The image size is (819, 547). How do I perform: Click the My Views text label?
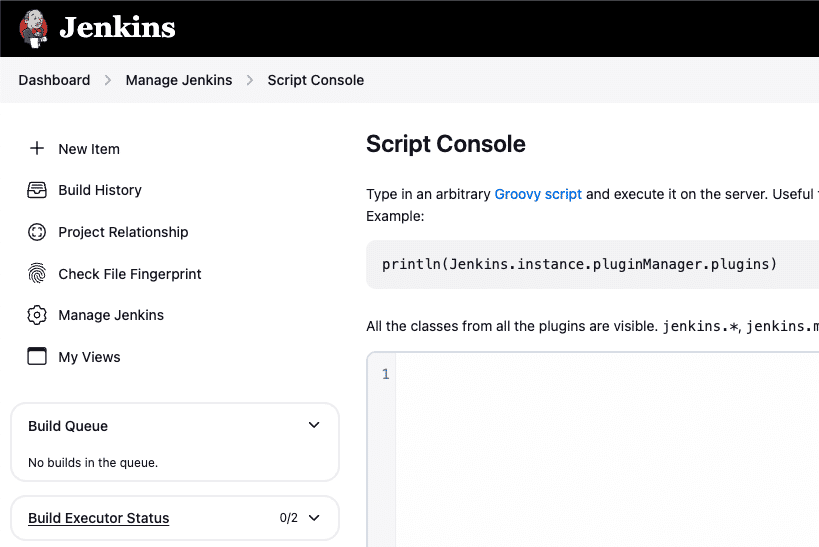89,357
